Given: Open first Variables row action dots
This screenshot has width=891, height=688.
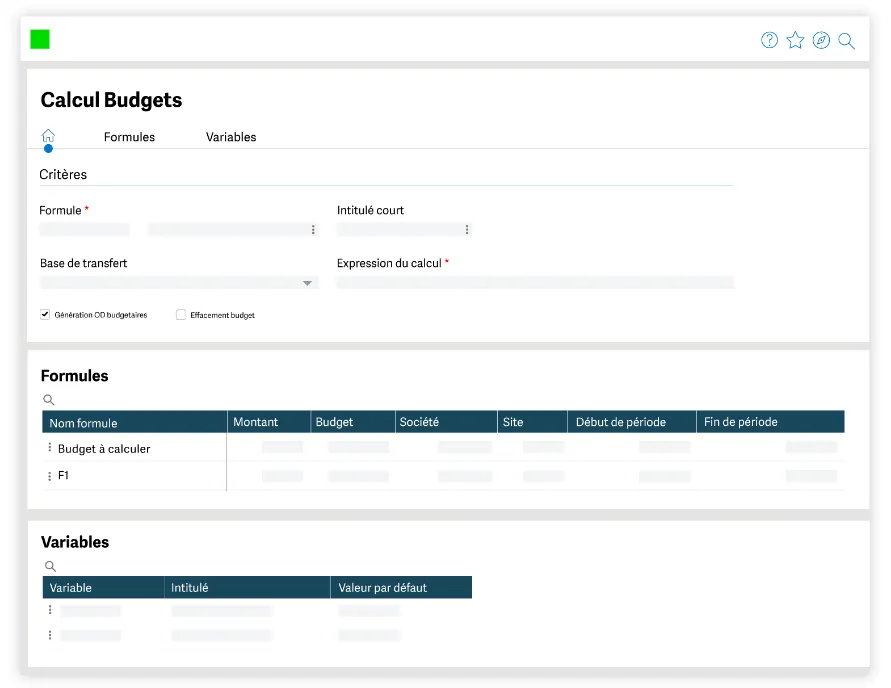Looking at the screenshot, I should click(50, 610).
